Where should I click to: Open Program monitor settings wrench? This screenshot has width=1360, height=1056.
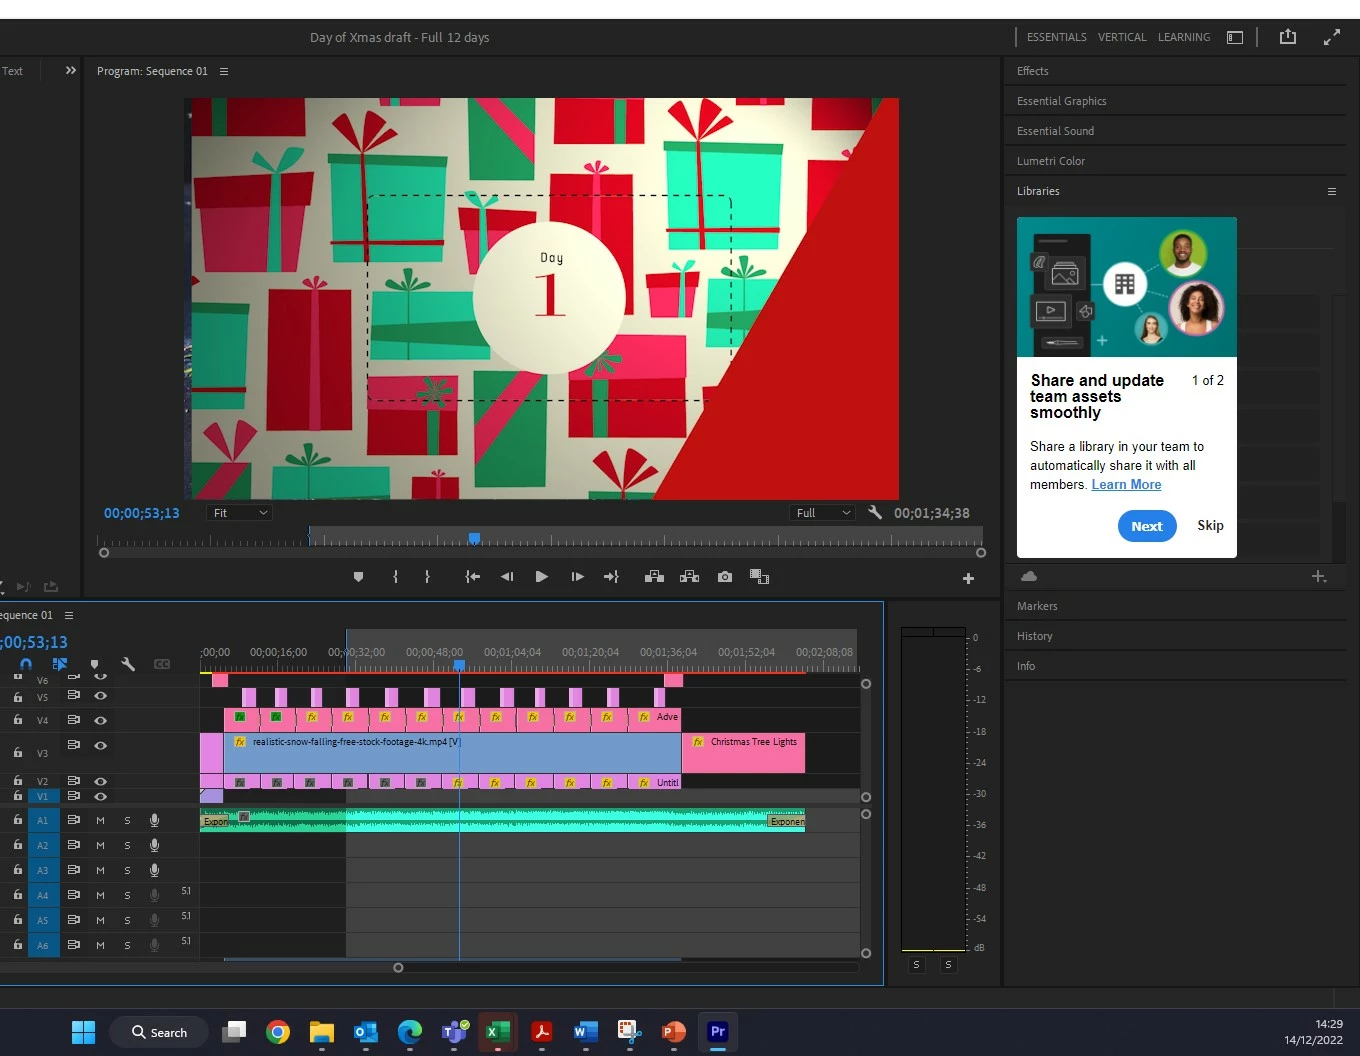click(875, 512)
